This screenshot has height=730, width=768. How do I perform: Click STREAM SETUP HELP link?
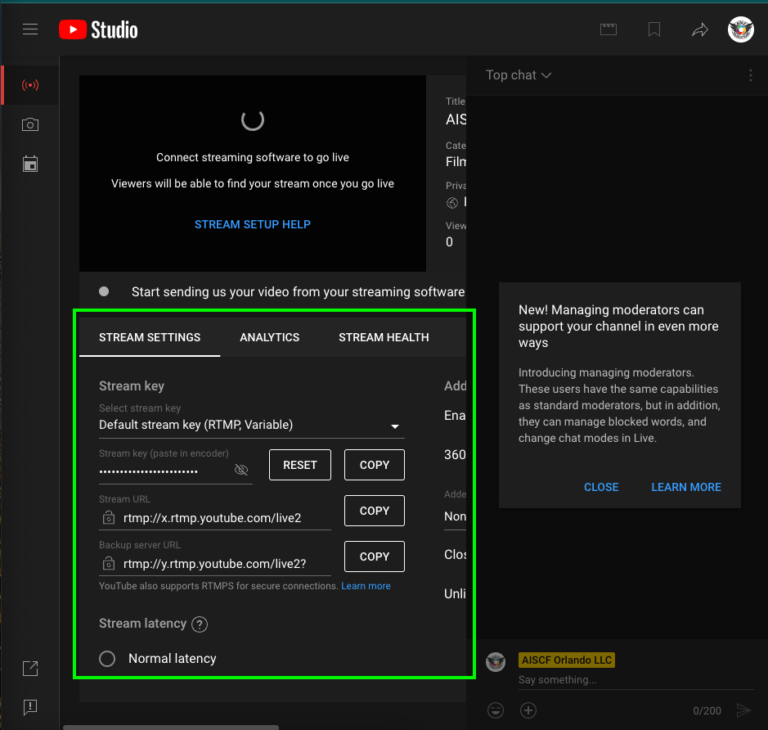(252, 224)
